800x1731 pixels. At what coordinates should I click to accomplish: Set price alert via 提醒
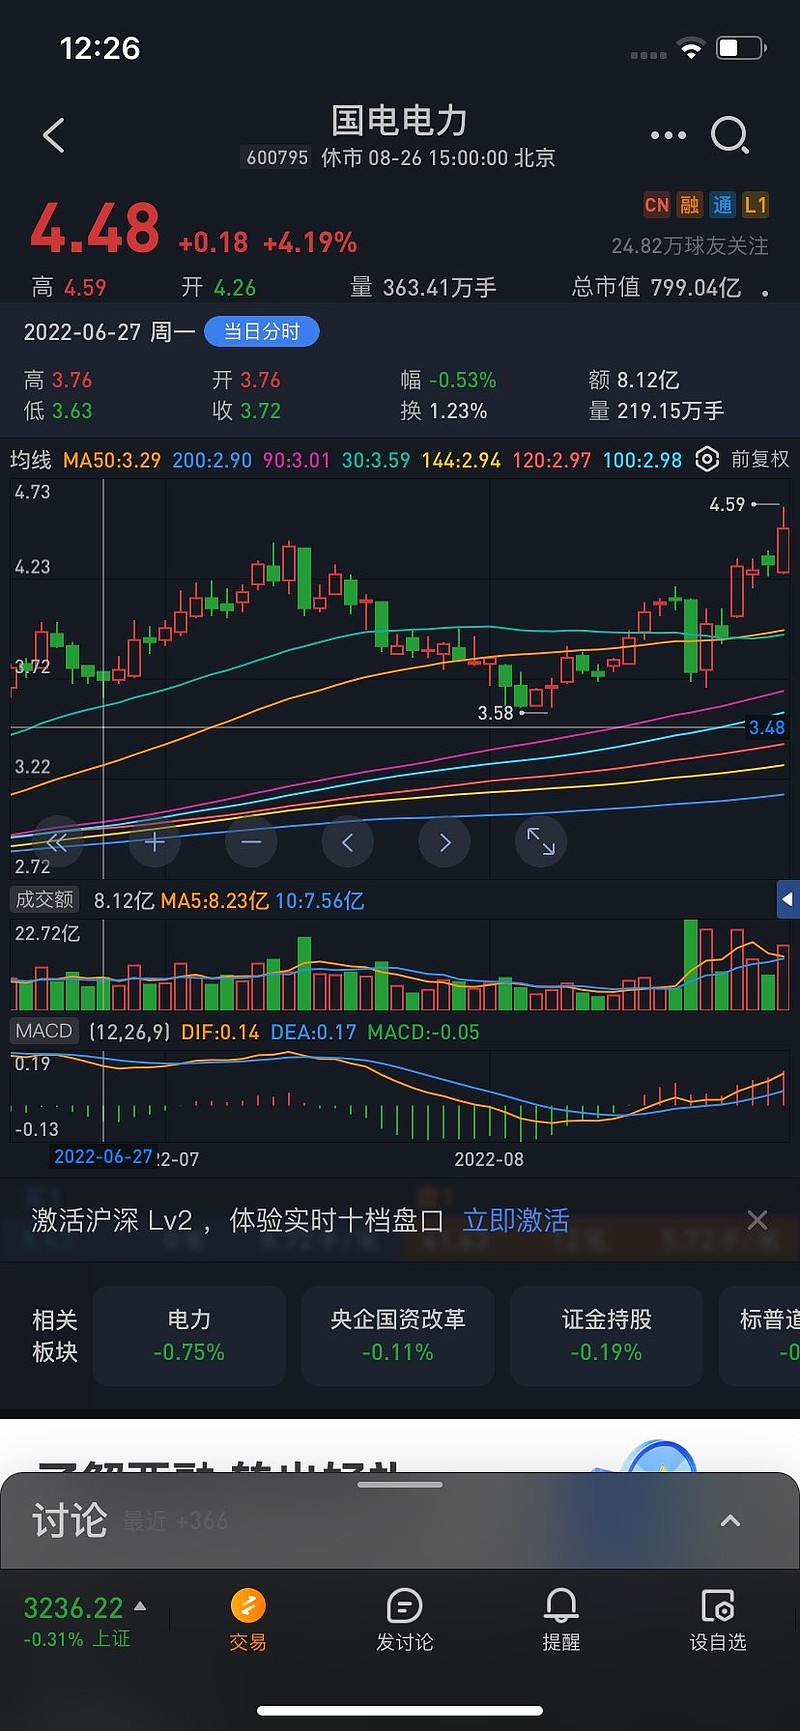click(561, 1620)
